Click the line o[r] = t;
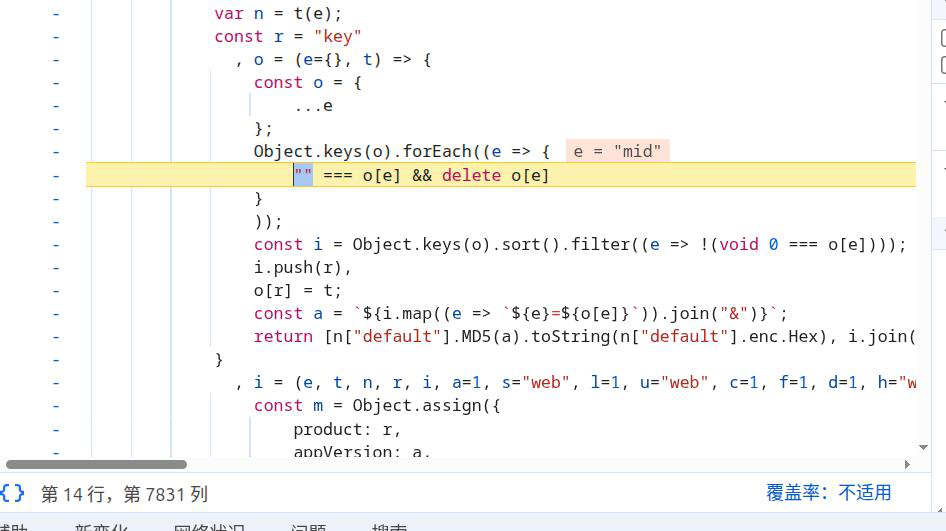 [297, 291]
